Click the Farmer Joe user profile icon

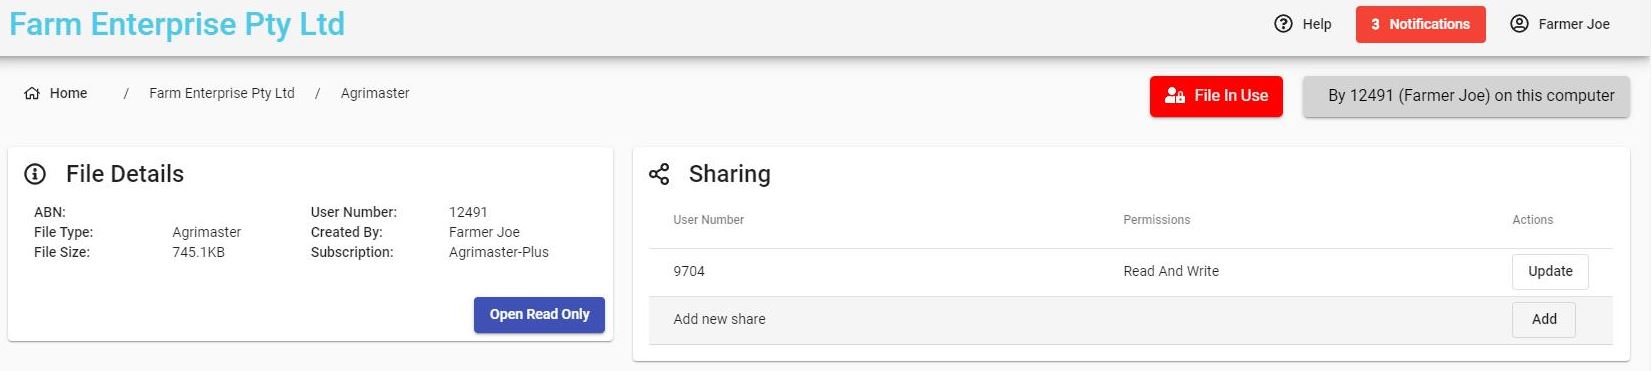[x=1519, y=24]
